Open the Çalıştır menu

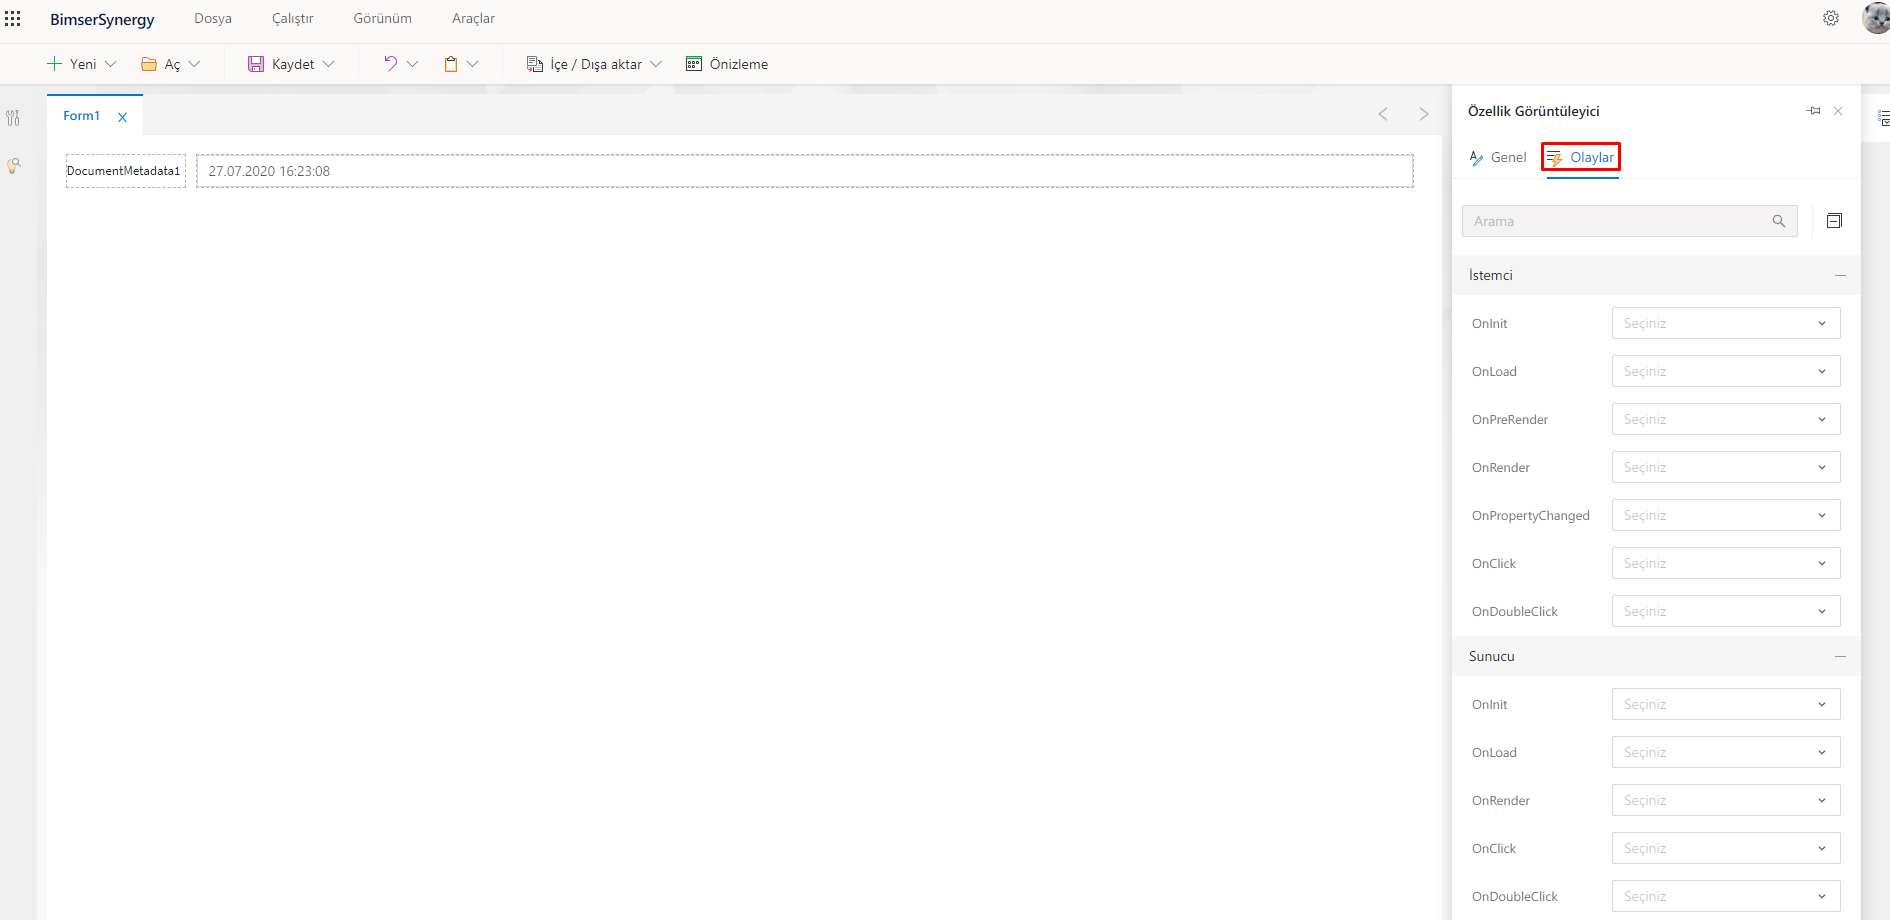[x=292, y=19]
